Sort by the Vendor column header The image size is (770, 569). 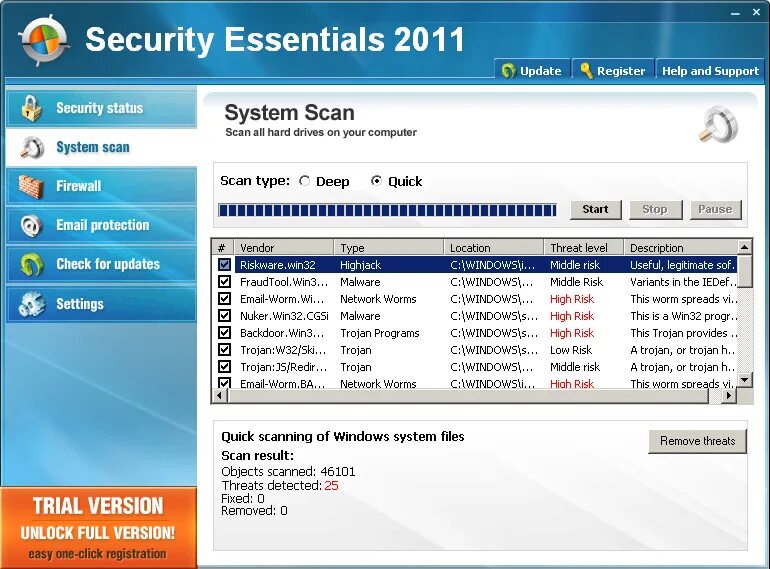[284, 248]
